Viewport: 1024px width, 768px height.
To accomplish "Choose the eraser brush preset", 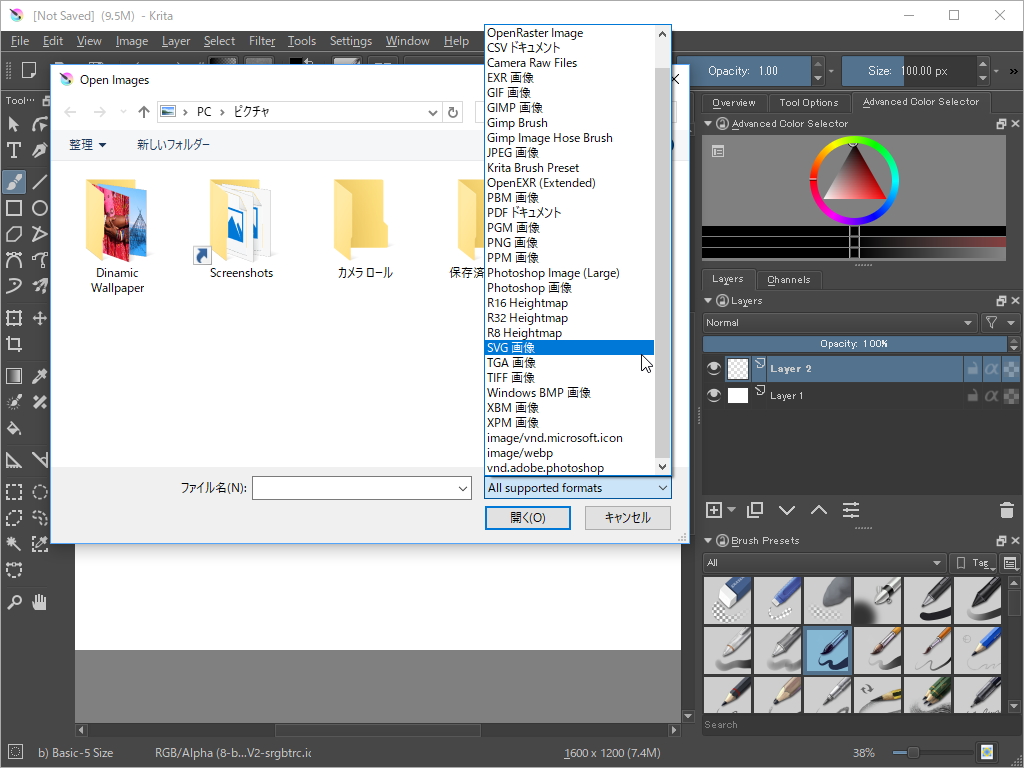I will (x=728, y=600).
